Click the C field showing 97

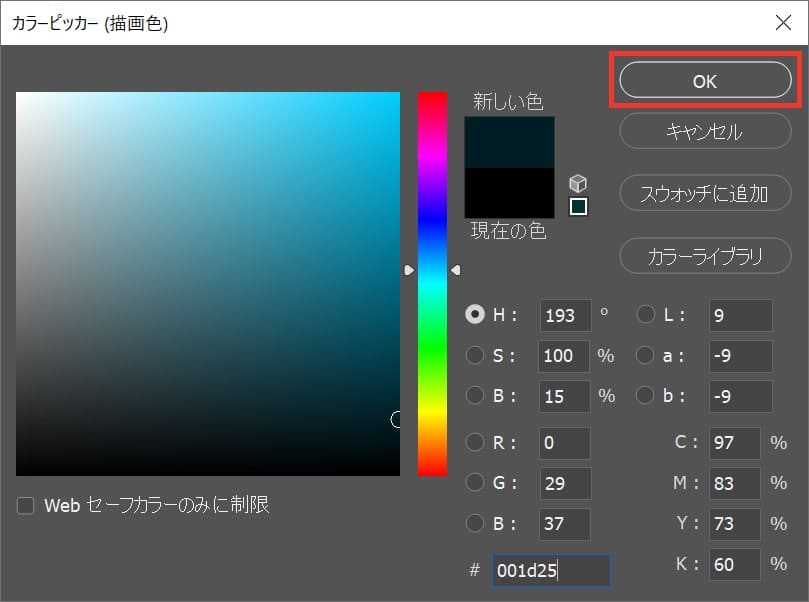click(x=735, y=443)
